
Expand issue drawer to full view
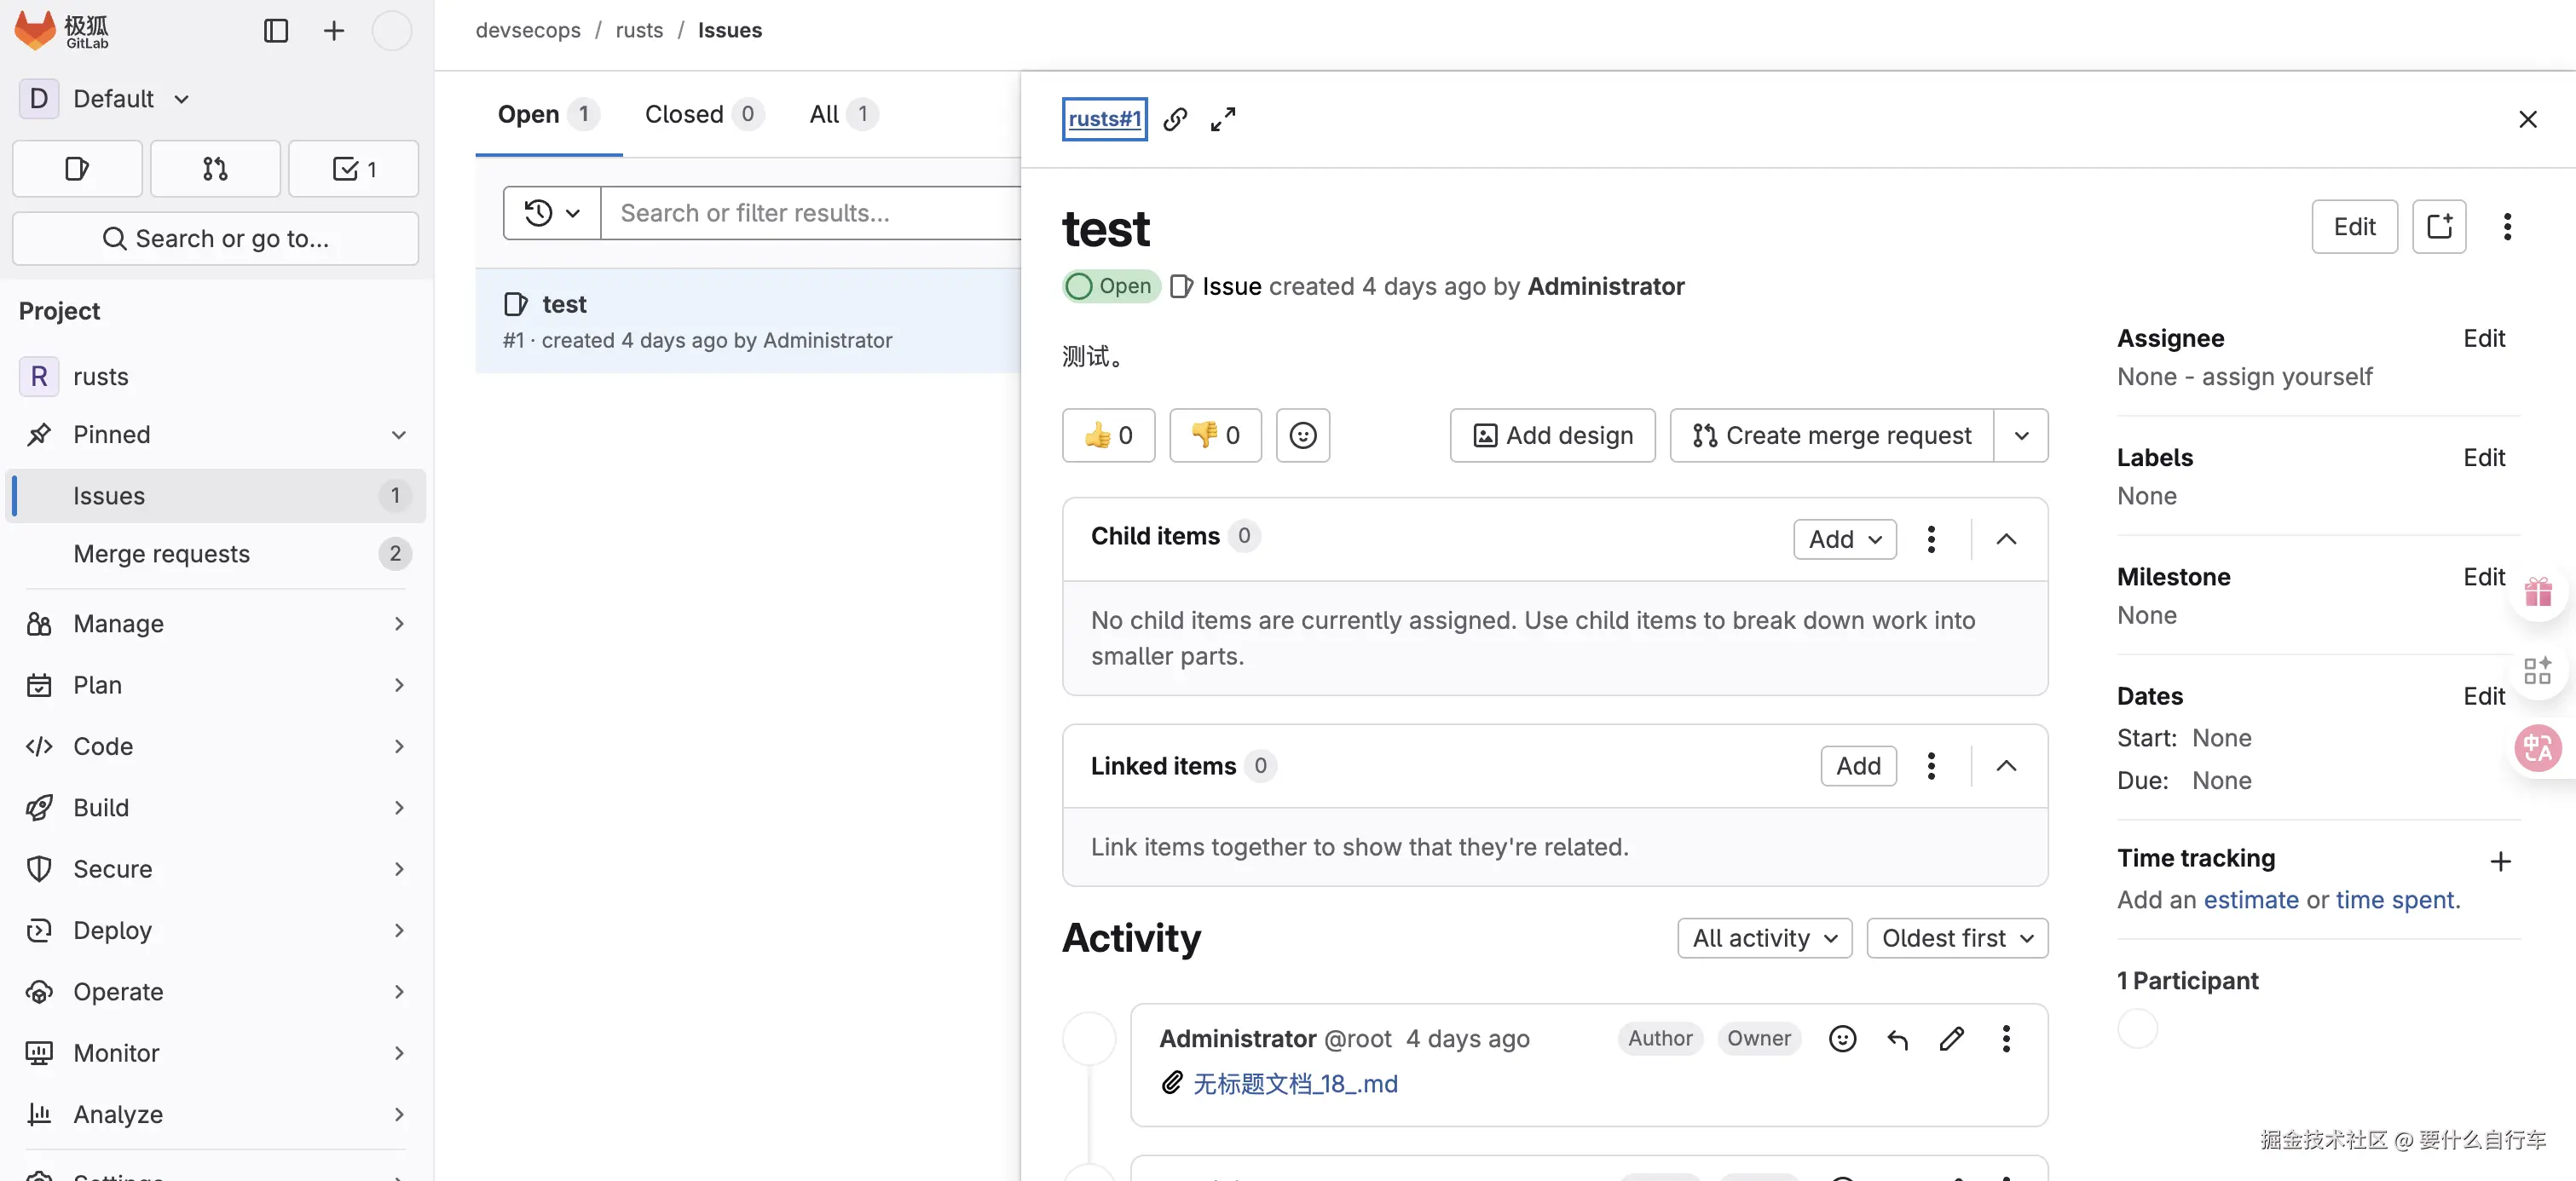tap(1222, 119)
